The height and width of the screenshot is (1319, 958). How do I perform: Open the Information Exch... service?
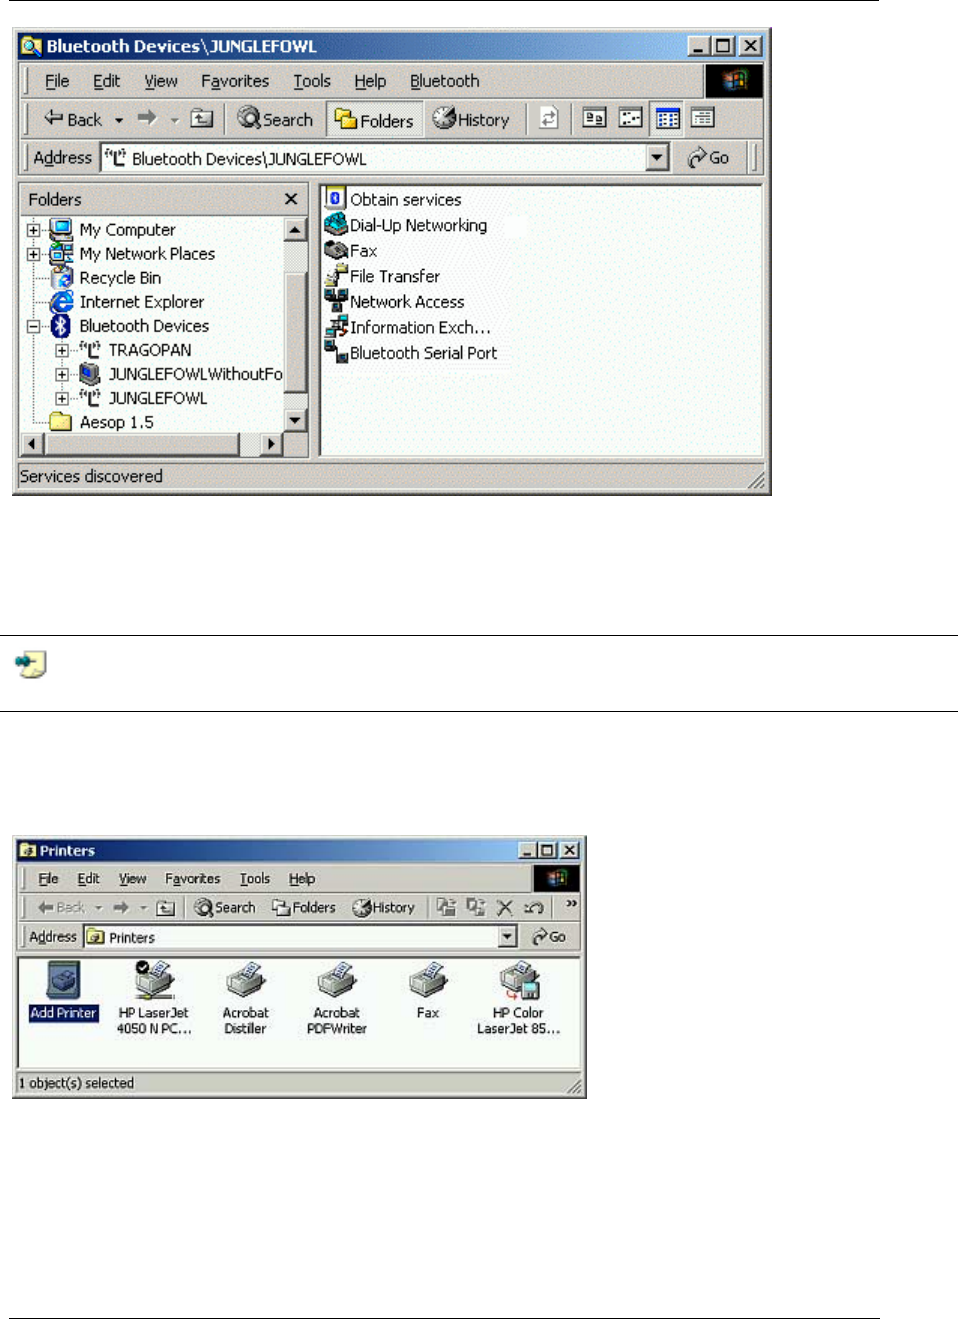[x=408, y=327]
